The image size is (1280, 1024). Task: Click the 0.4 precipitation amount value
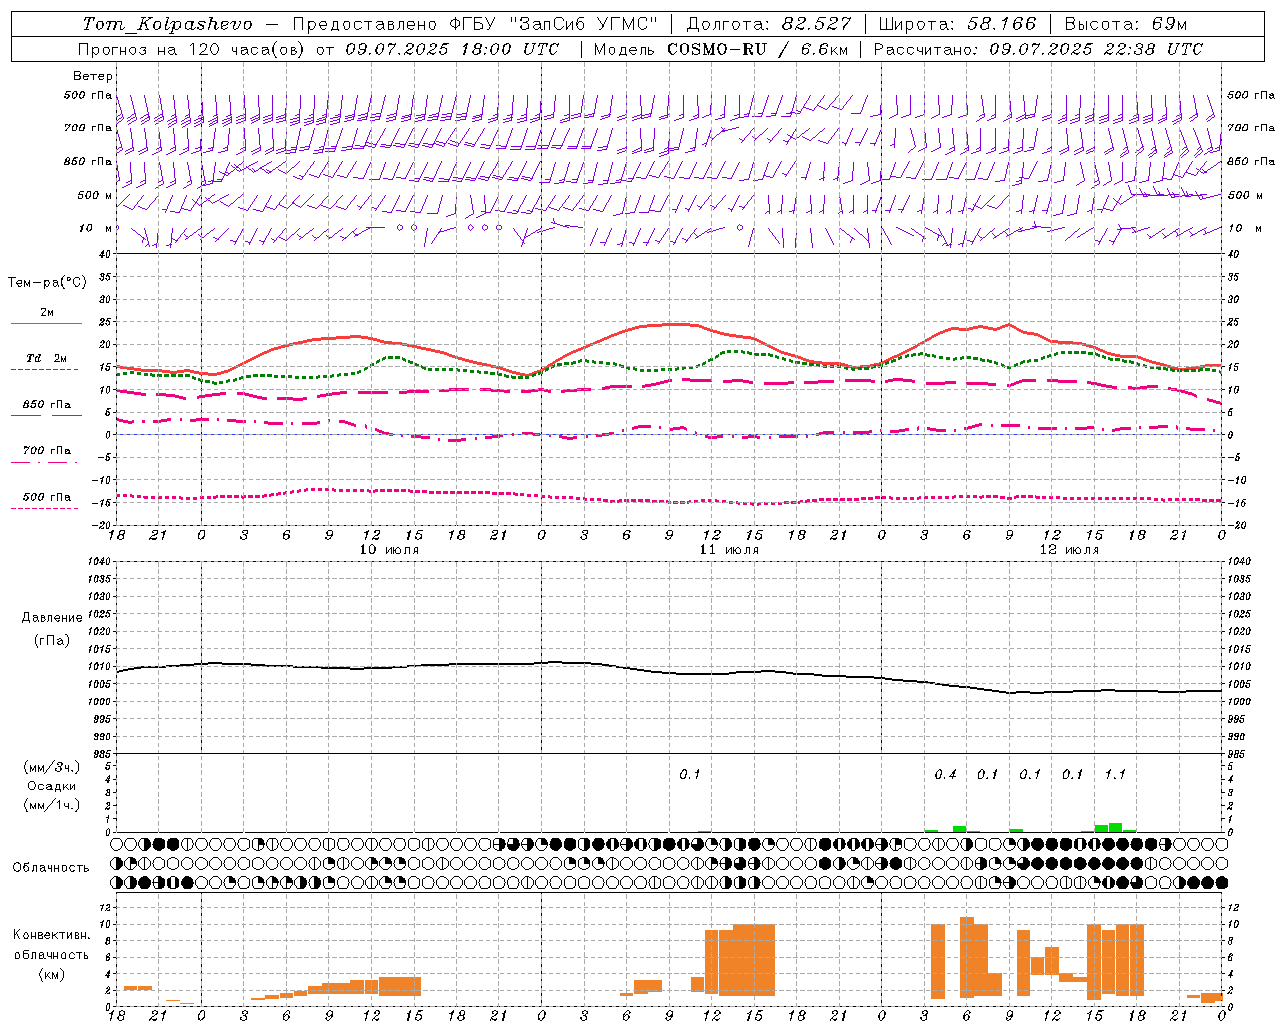point(945,775)
